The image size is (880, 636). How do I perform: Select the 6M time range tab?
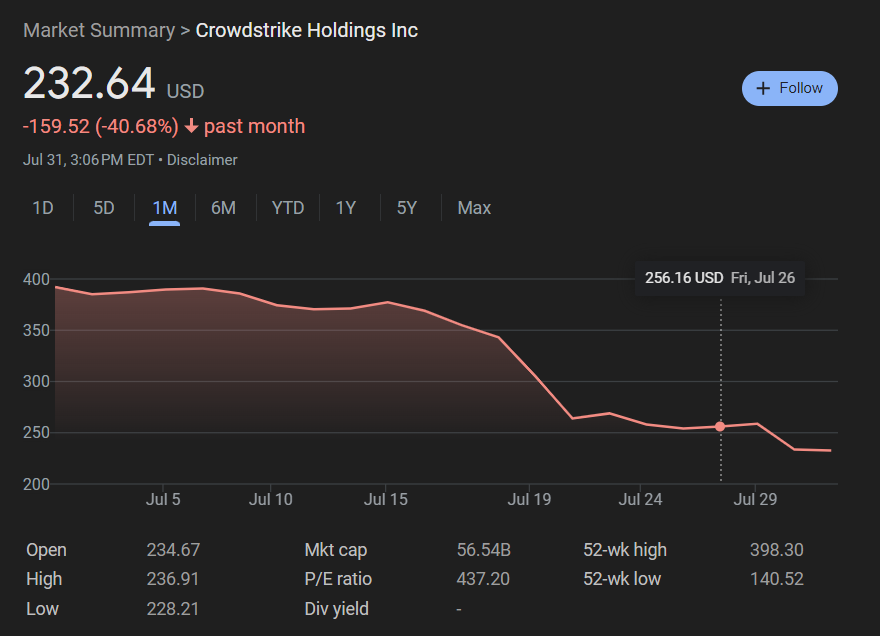click(223, 208)
